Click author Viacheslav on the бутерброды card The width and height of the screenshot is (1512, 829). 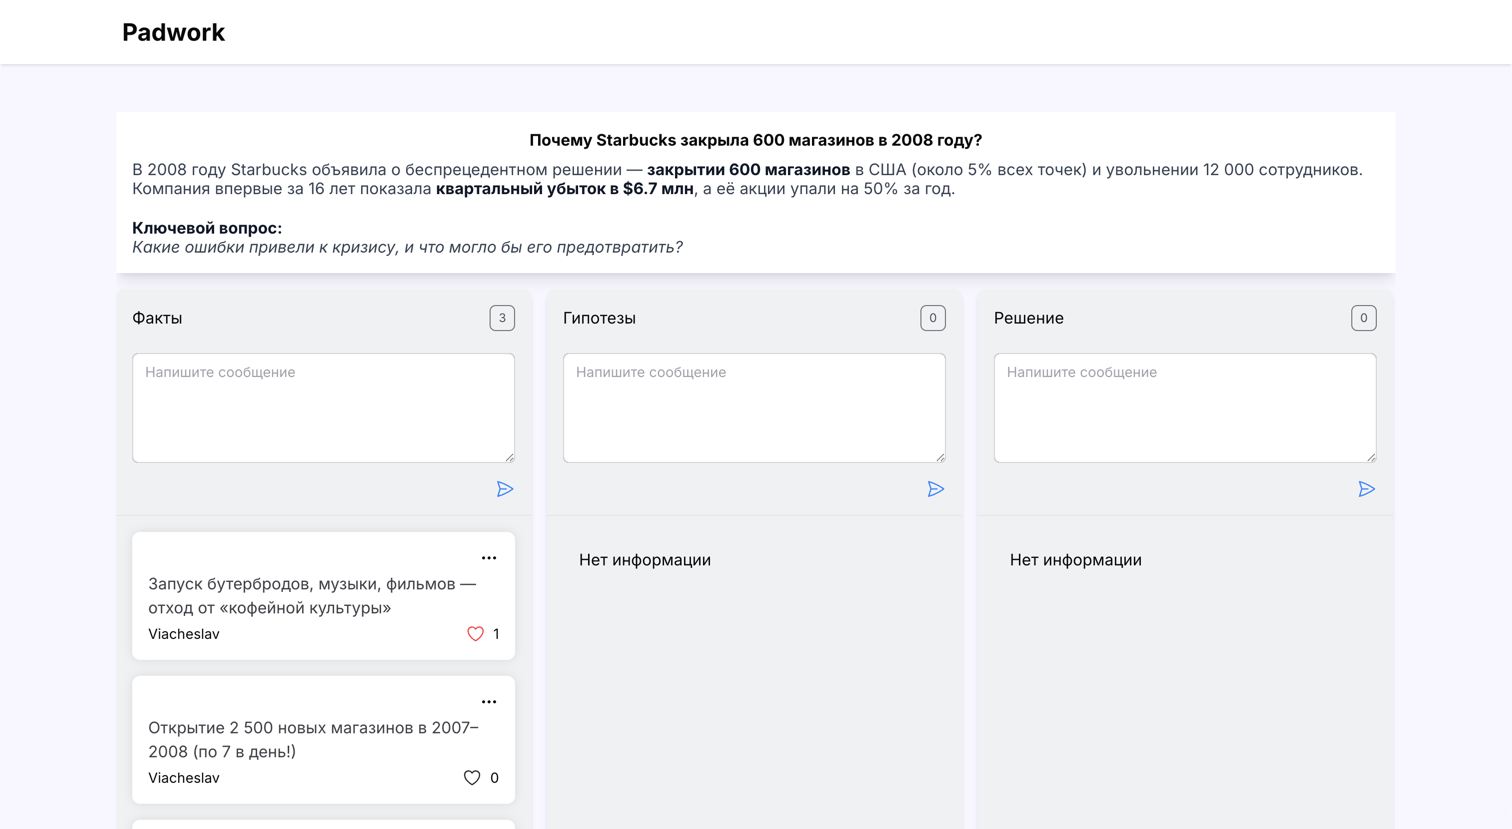click(x=184, y=634)
